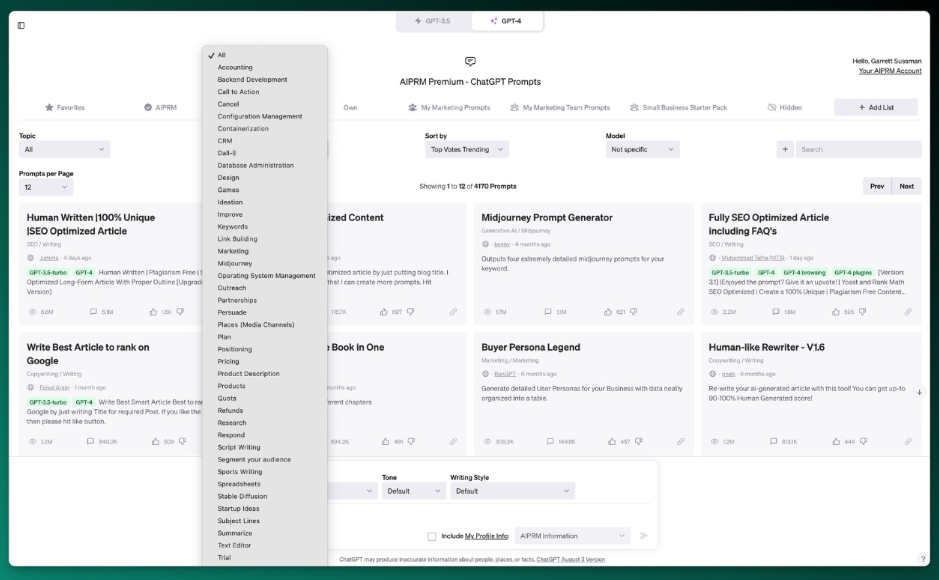939x580 pixels.
Task: Click the AIPRM verified badge icon
Action: pyautogui.click(x=148, y=108)
